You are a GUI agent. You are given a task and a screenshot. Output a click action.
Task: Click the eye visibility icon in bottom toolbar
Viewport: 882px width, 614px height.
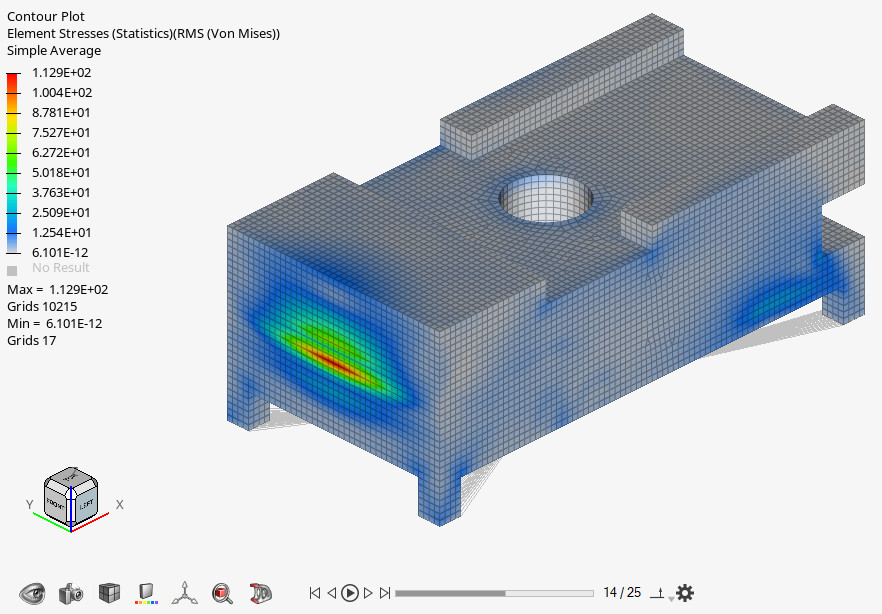coord(34,593)
